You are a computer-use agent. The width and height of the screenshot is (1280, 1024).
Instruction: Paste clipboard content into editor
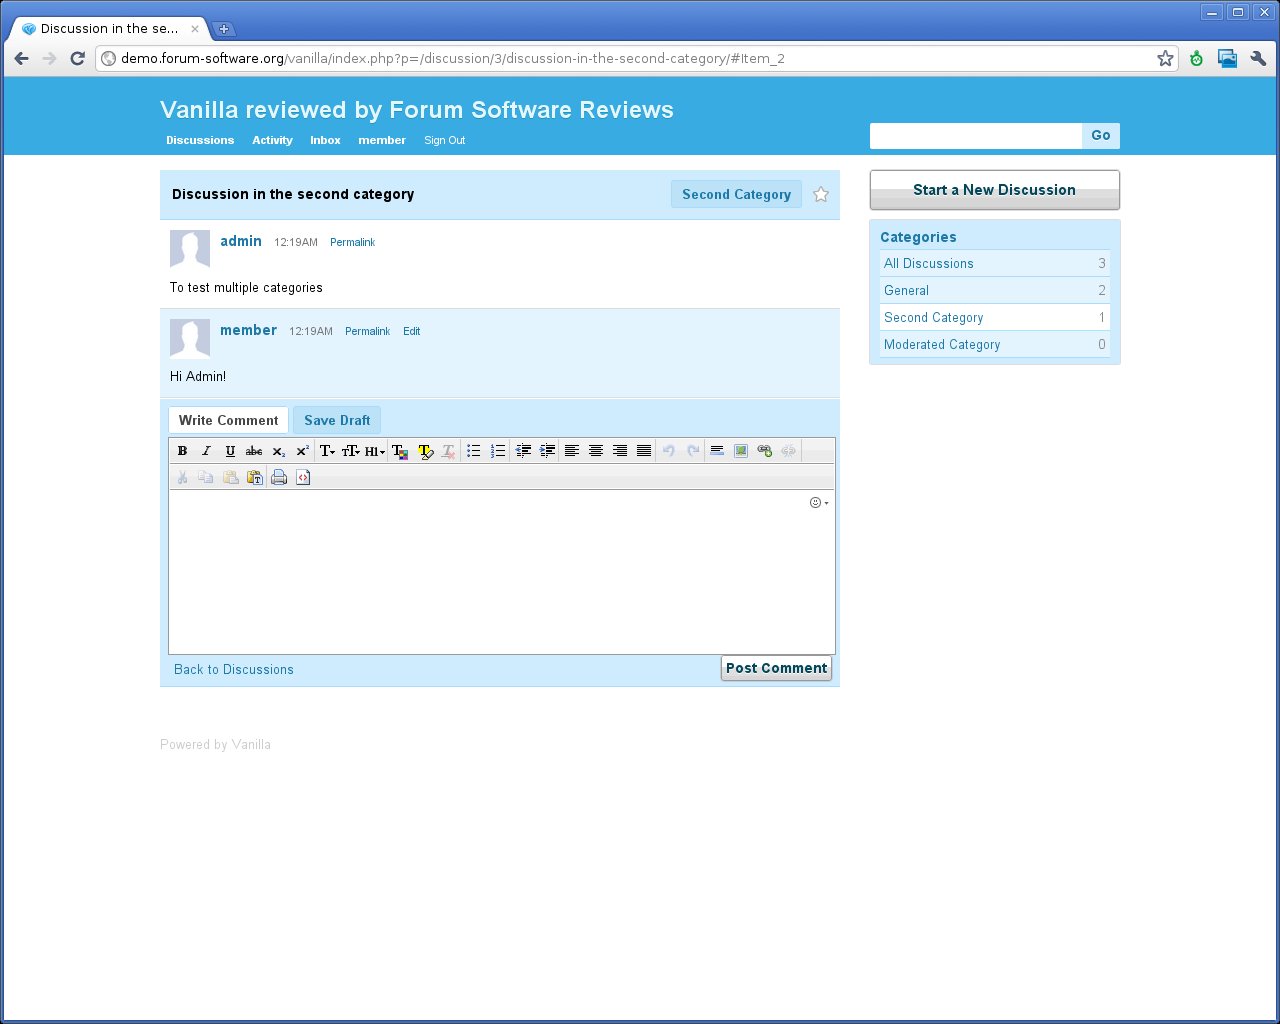[231, 478]
